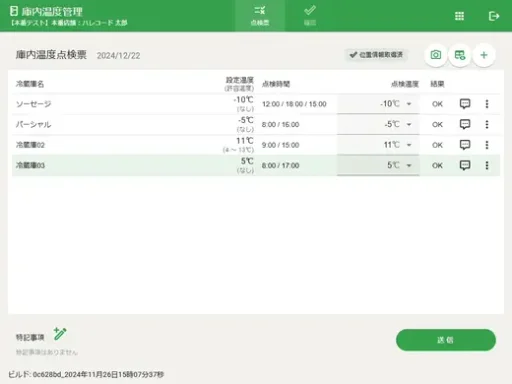
Task: Click the OK result for 冷蔵庫02
Action: click(437, 145)
